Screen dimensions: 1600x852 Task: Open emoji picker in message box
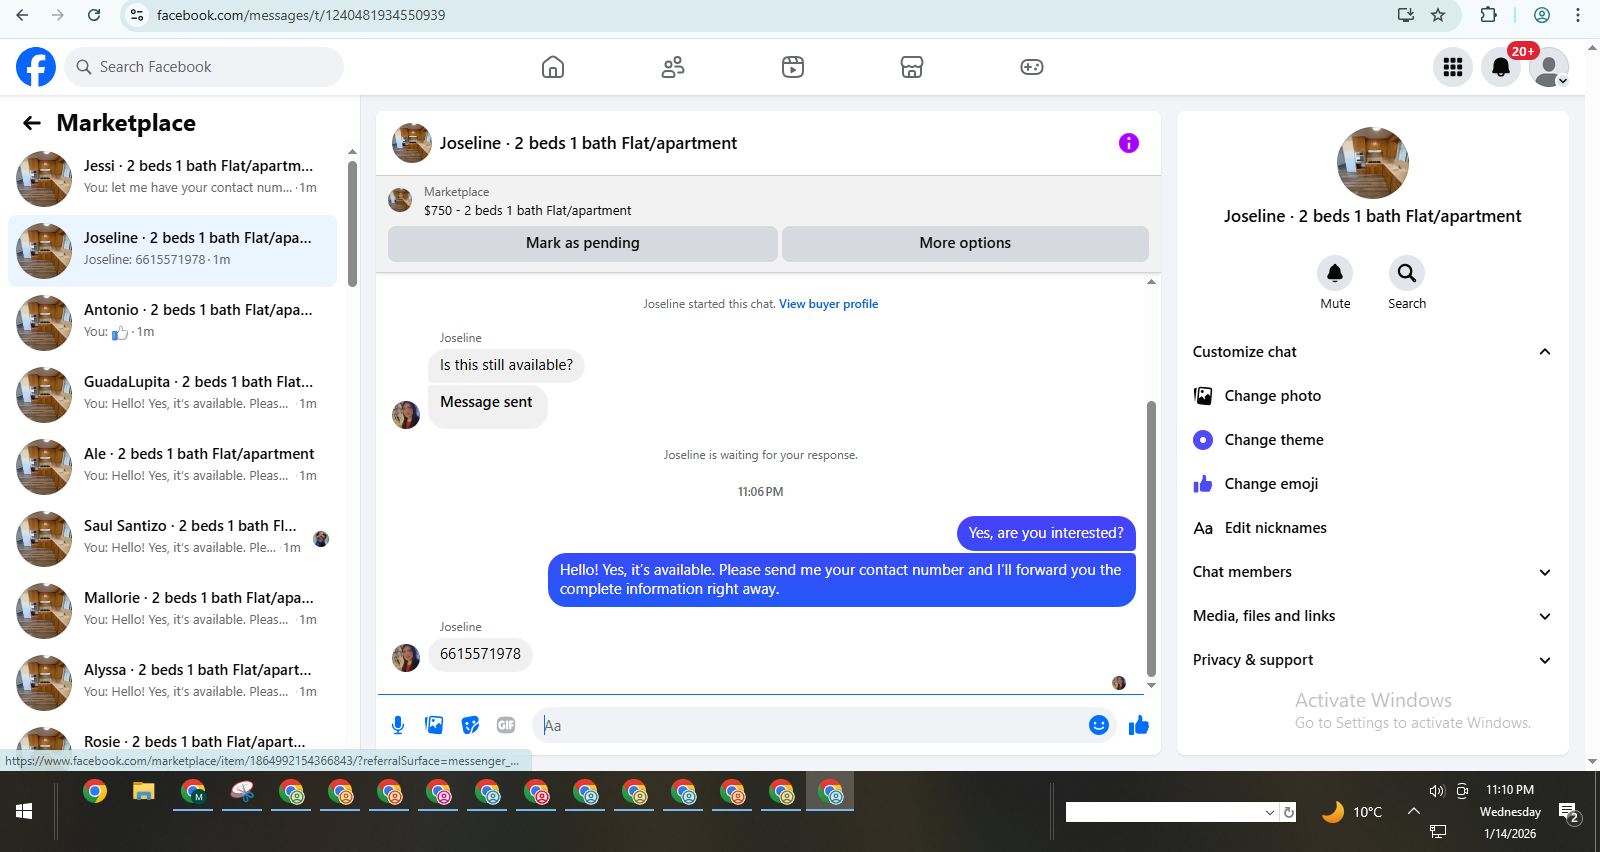tap(1099, 725)
